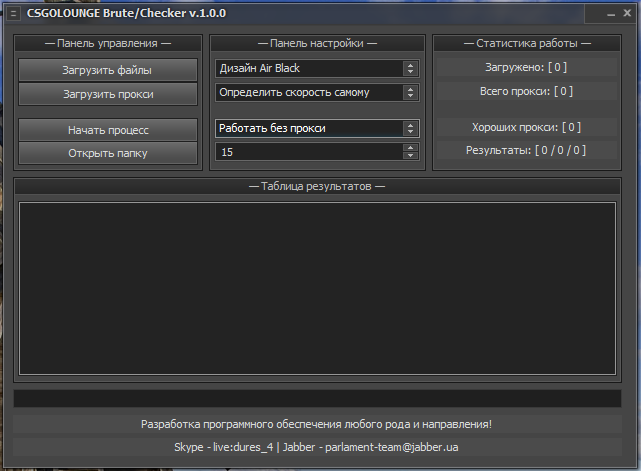641x471 pixels.
Task: Expand the Определить скорость самому combo box
Action: [410, 92]
